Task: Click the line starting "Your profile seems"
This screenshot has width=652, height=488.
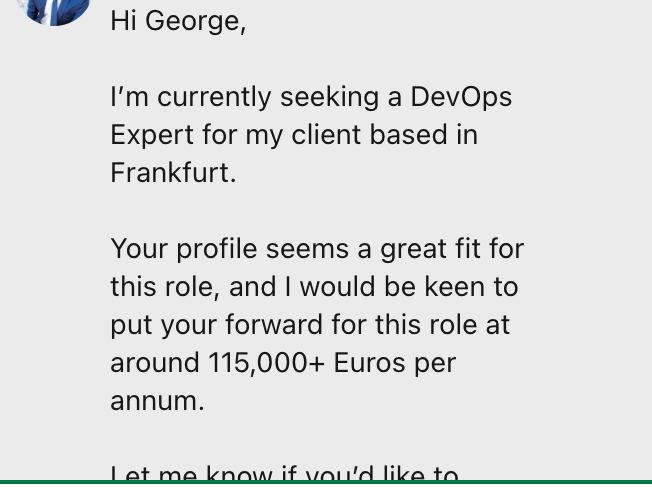Action: tap(317, 249)
